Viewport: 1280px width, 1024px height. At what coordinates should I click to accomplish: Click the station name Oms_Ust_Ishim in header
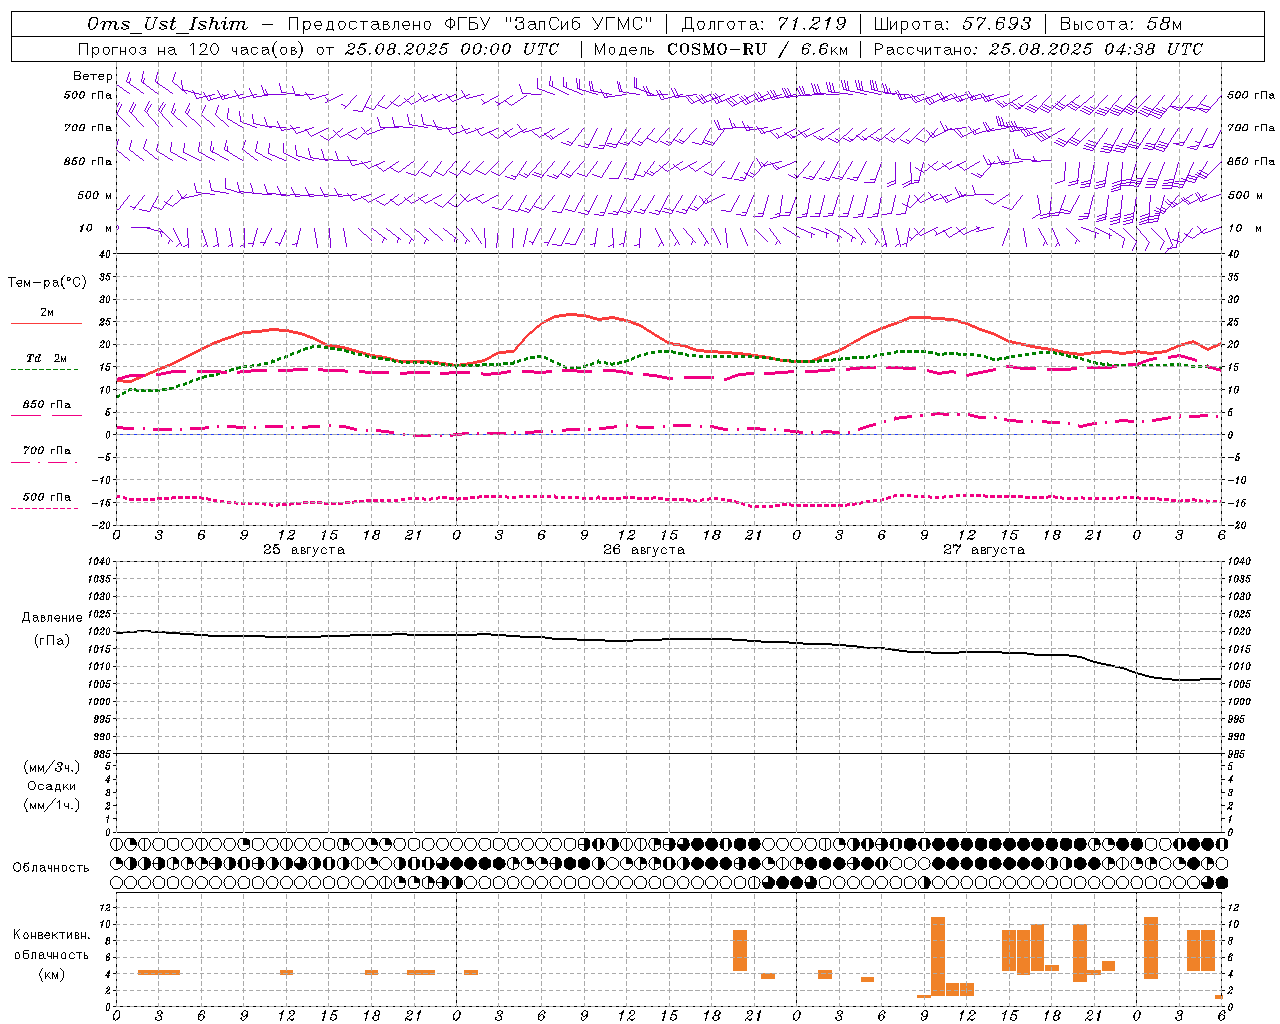pyautogui.click(x=167, y=24)
